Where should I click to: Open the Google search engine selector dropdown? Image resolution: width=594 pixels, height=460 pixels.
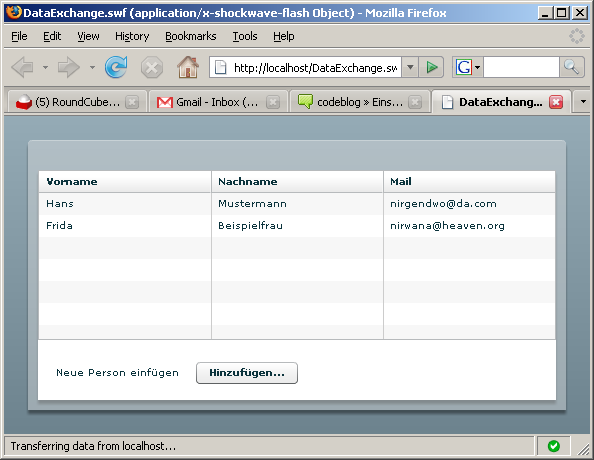[467, 67]
